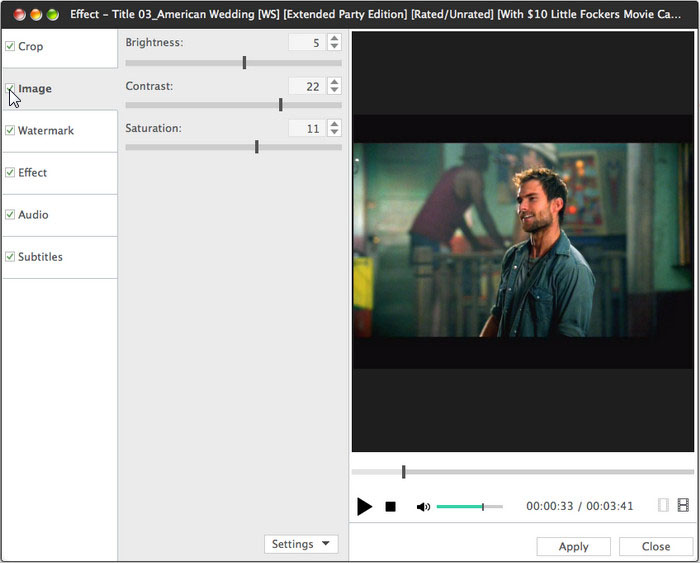Click the Close button
Image resolution: width=700 pixels, height=563 pixels.
pyautogui.click(x=656, y=546)
